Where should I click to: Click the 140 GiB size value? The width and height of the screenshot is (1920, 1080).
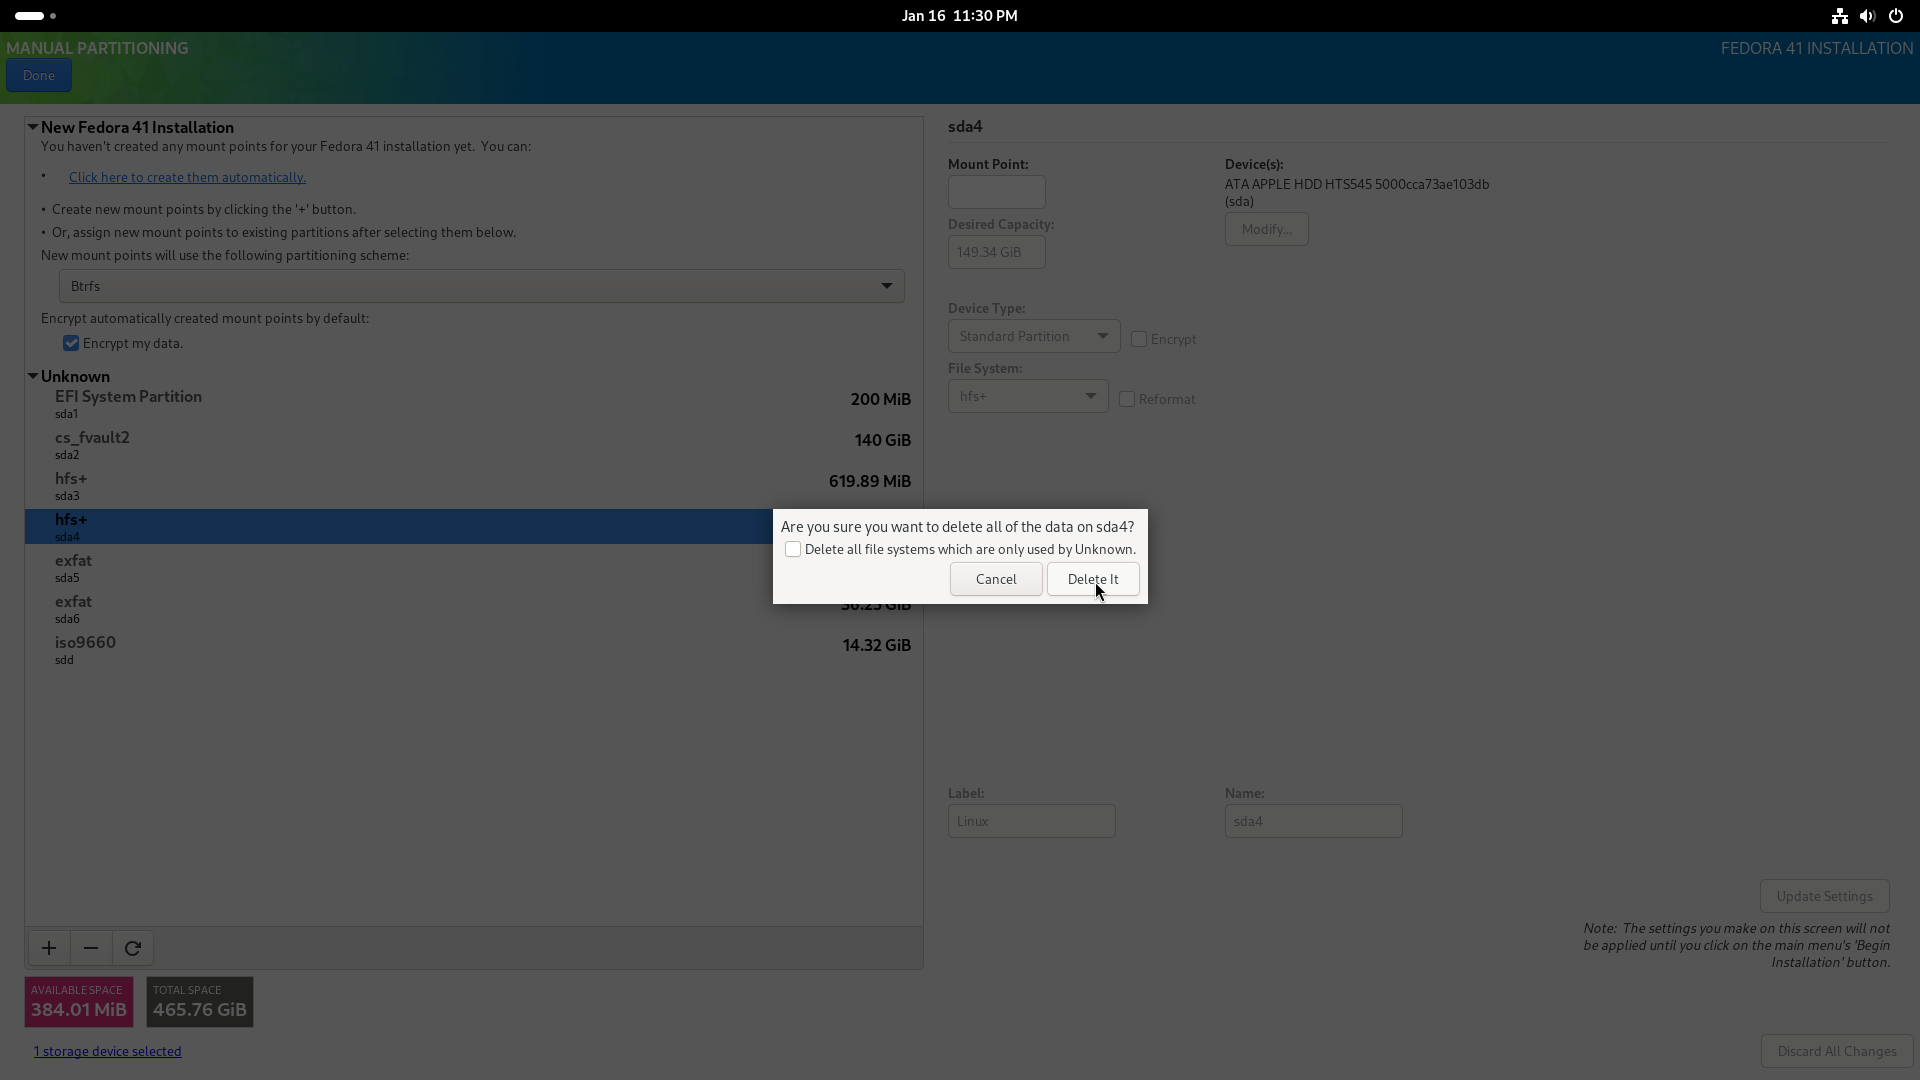pos(883,440)
